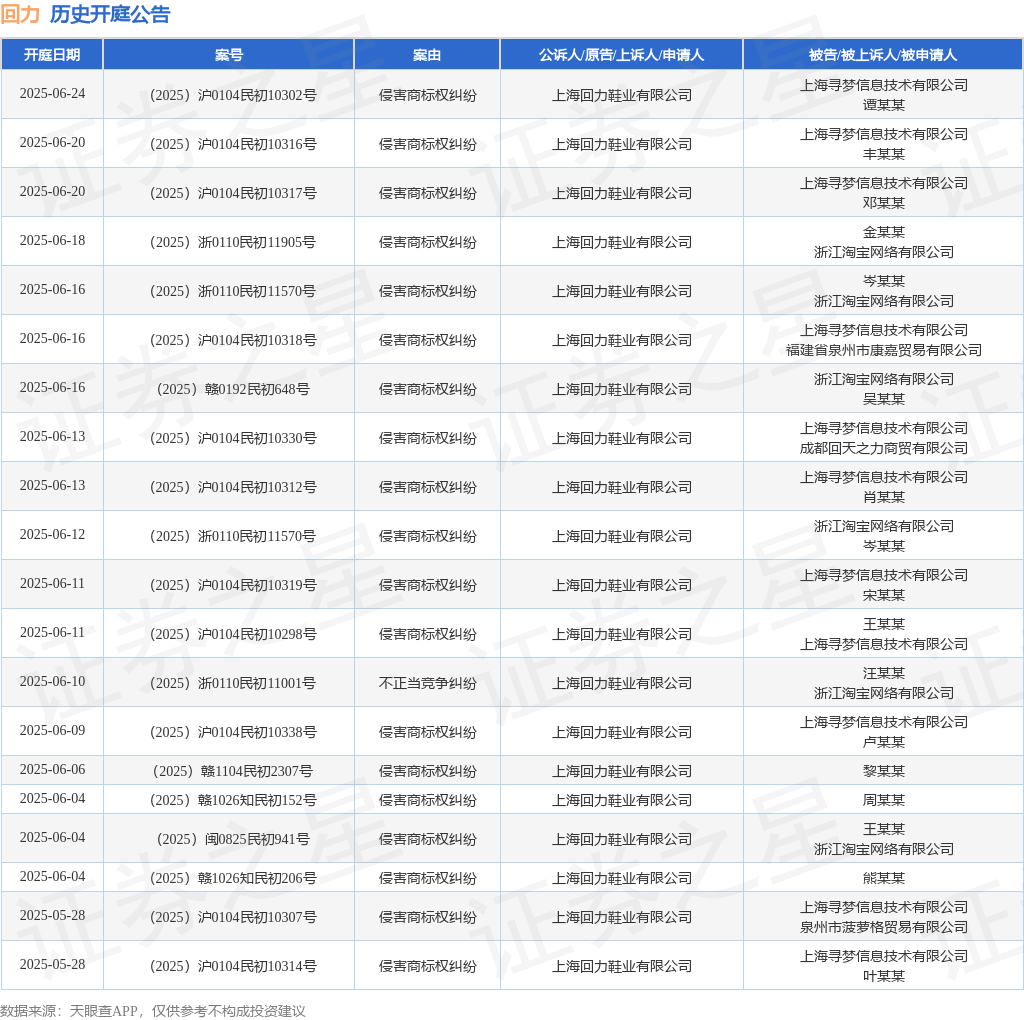Click the date 2025-06-24
1024x1020 pixels.
click(x=52, y=93)
